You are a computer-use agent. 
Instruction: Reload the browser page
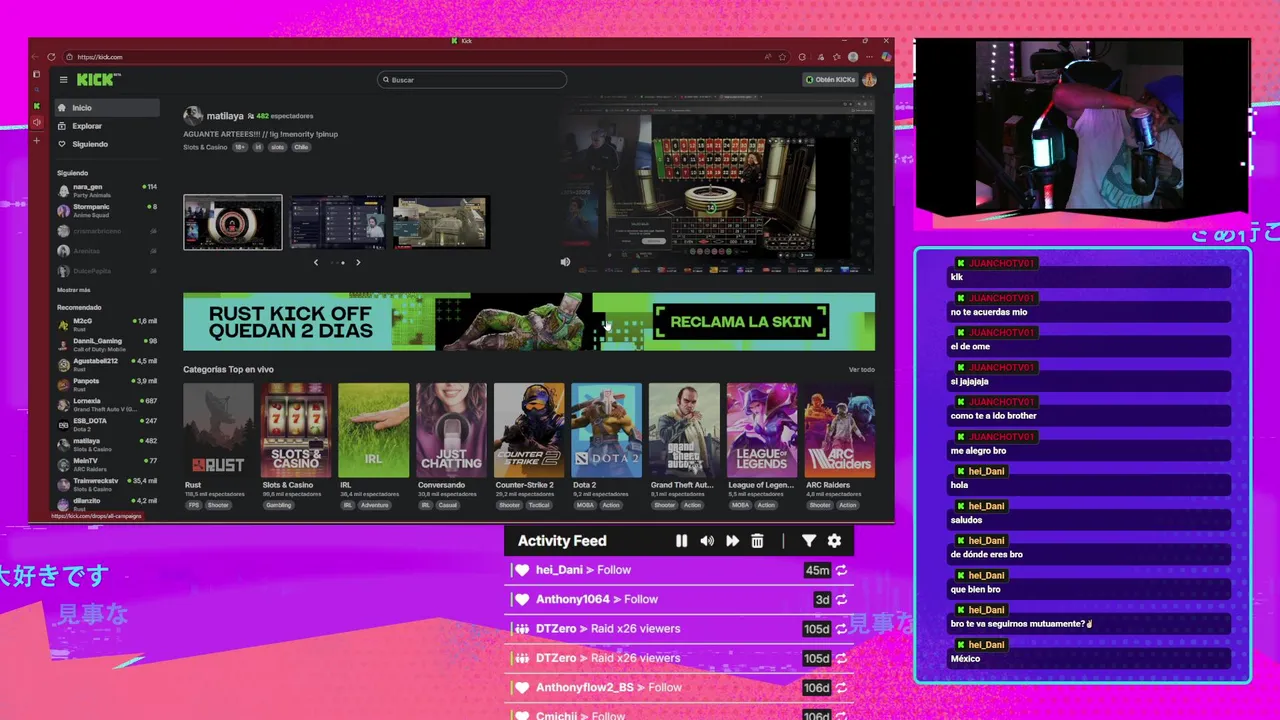pyautogui.click(x=51, y=57)
